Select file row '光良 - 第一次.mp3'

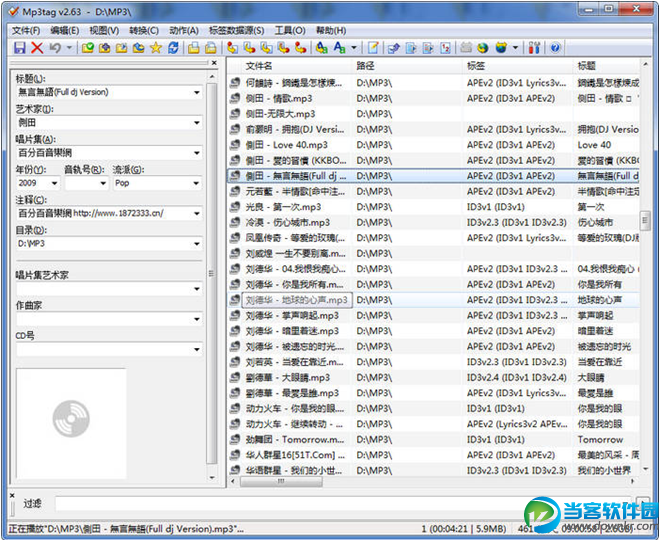434,207
